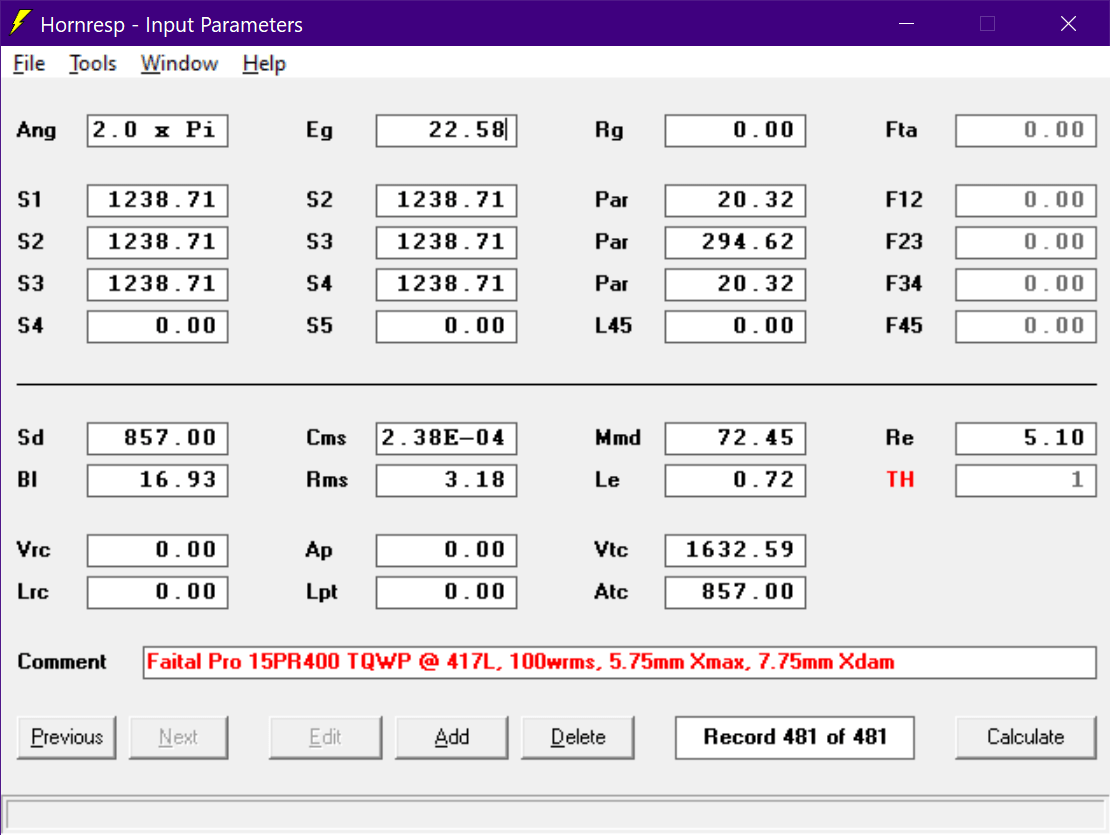Minimize the Hornresp window
1110x835 pixels.
(906, 23)
